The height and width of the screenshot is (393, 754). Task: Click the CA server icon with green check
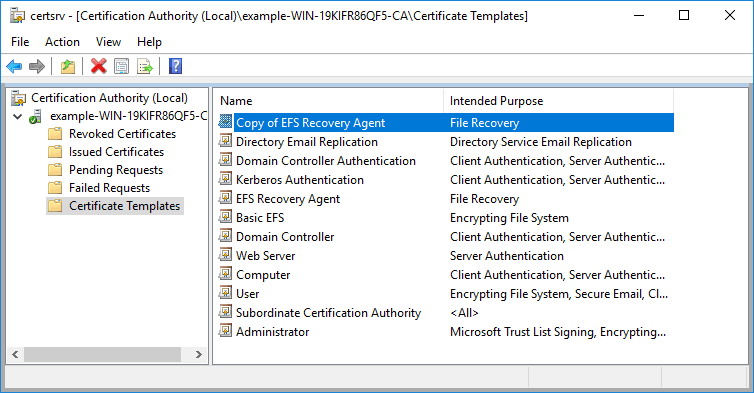click(35, 116)
